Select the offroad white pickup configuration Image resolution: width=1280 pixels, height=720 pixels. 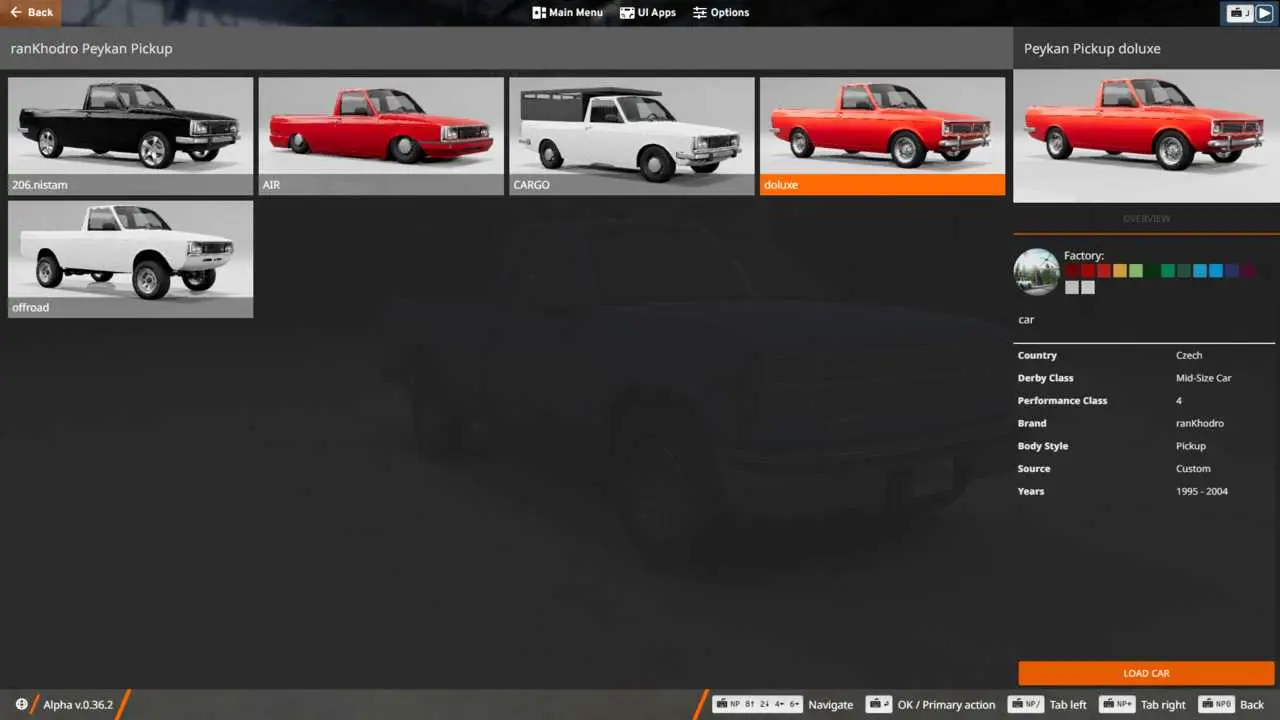[131, 259]
